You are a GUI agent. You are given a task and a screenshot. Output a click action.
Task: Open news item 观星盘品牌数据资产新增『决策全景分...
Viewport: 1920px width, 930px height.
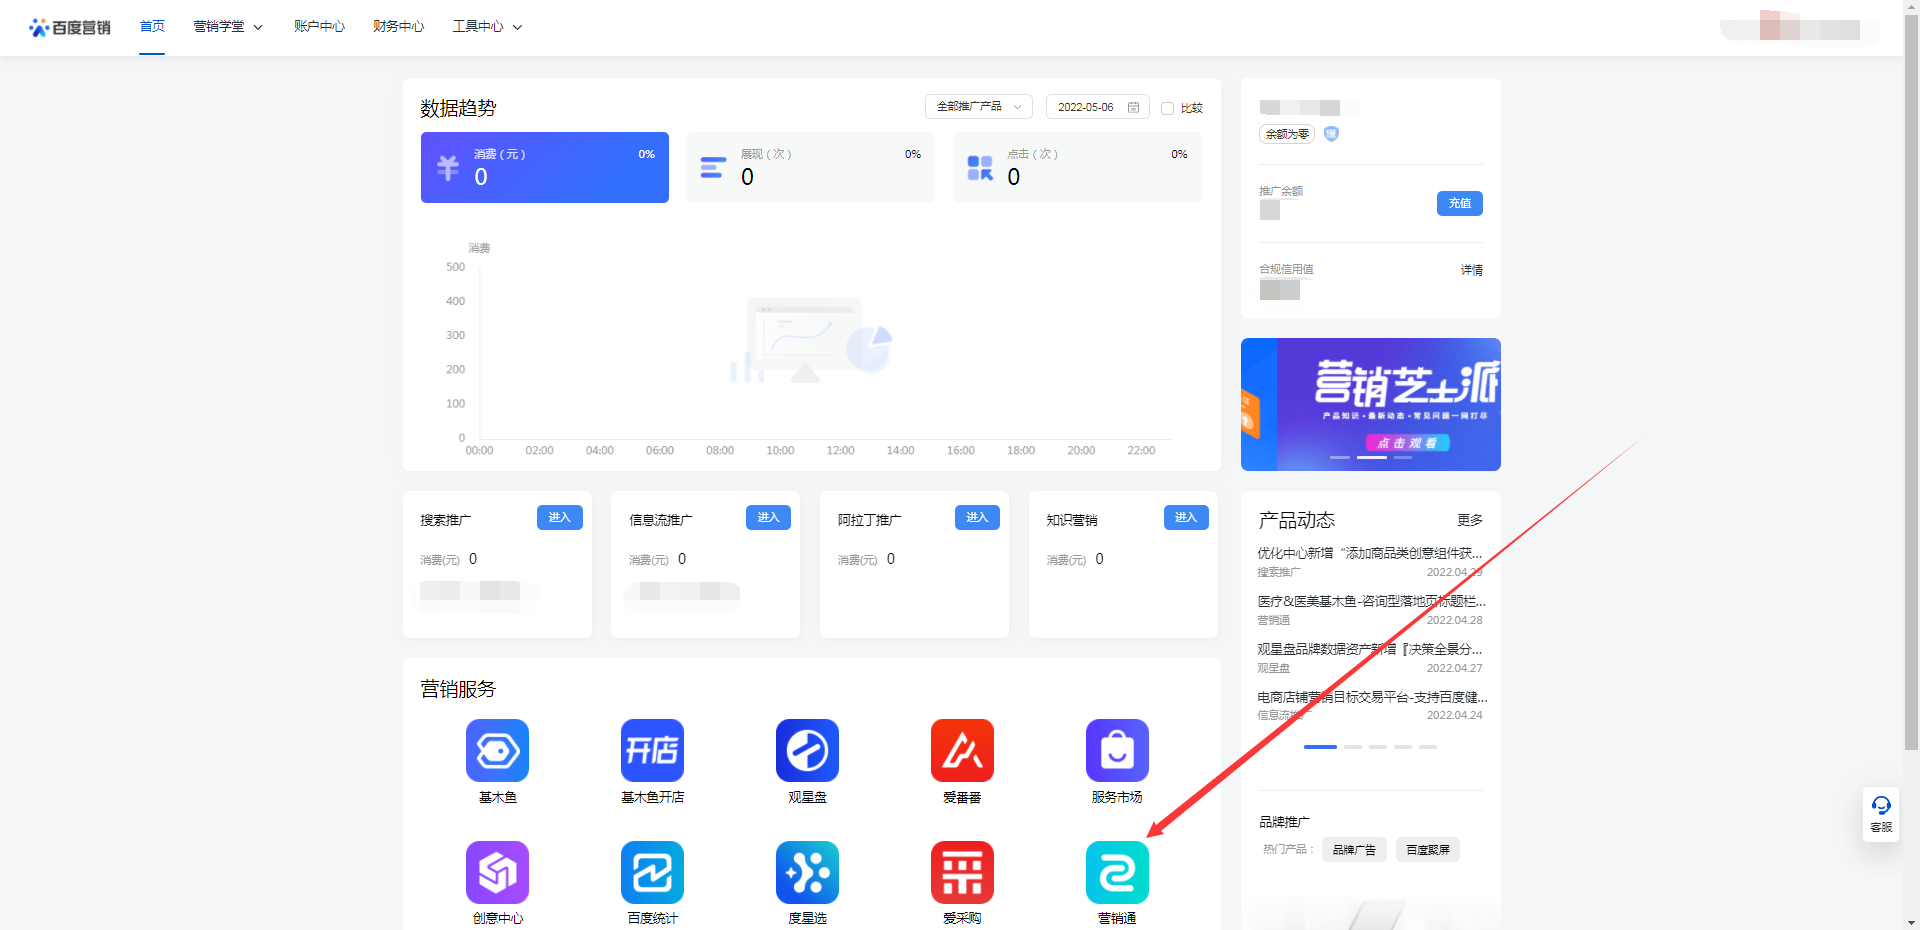tap(1370, 649)
